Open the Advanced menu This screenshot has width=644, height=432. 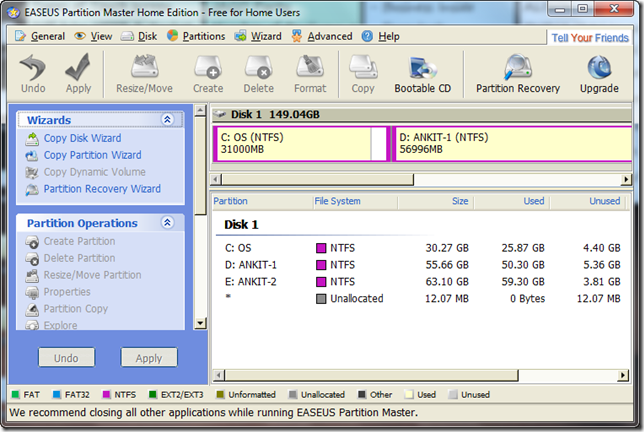322,37
